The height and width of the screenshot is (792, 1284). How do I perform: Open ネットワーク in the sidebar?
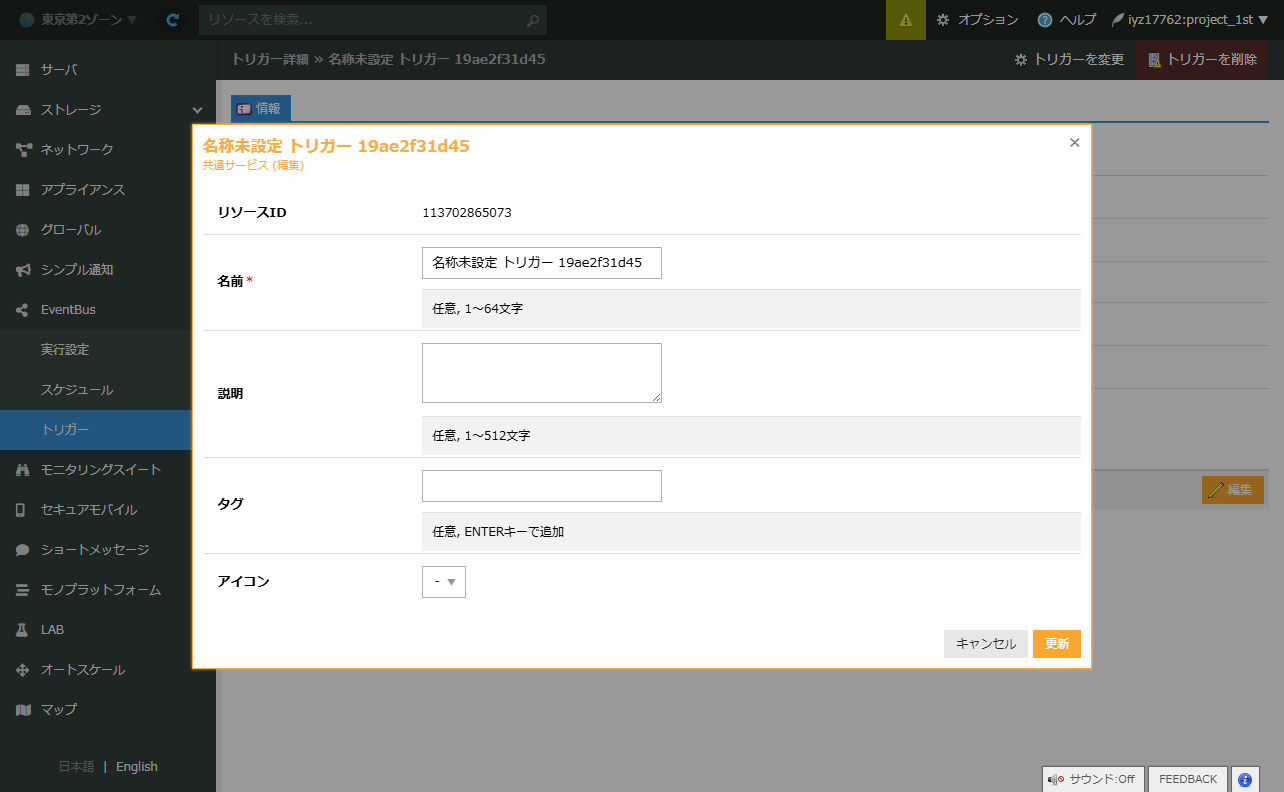(76, 150)
